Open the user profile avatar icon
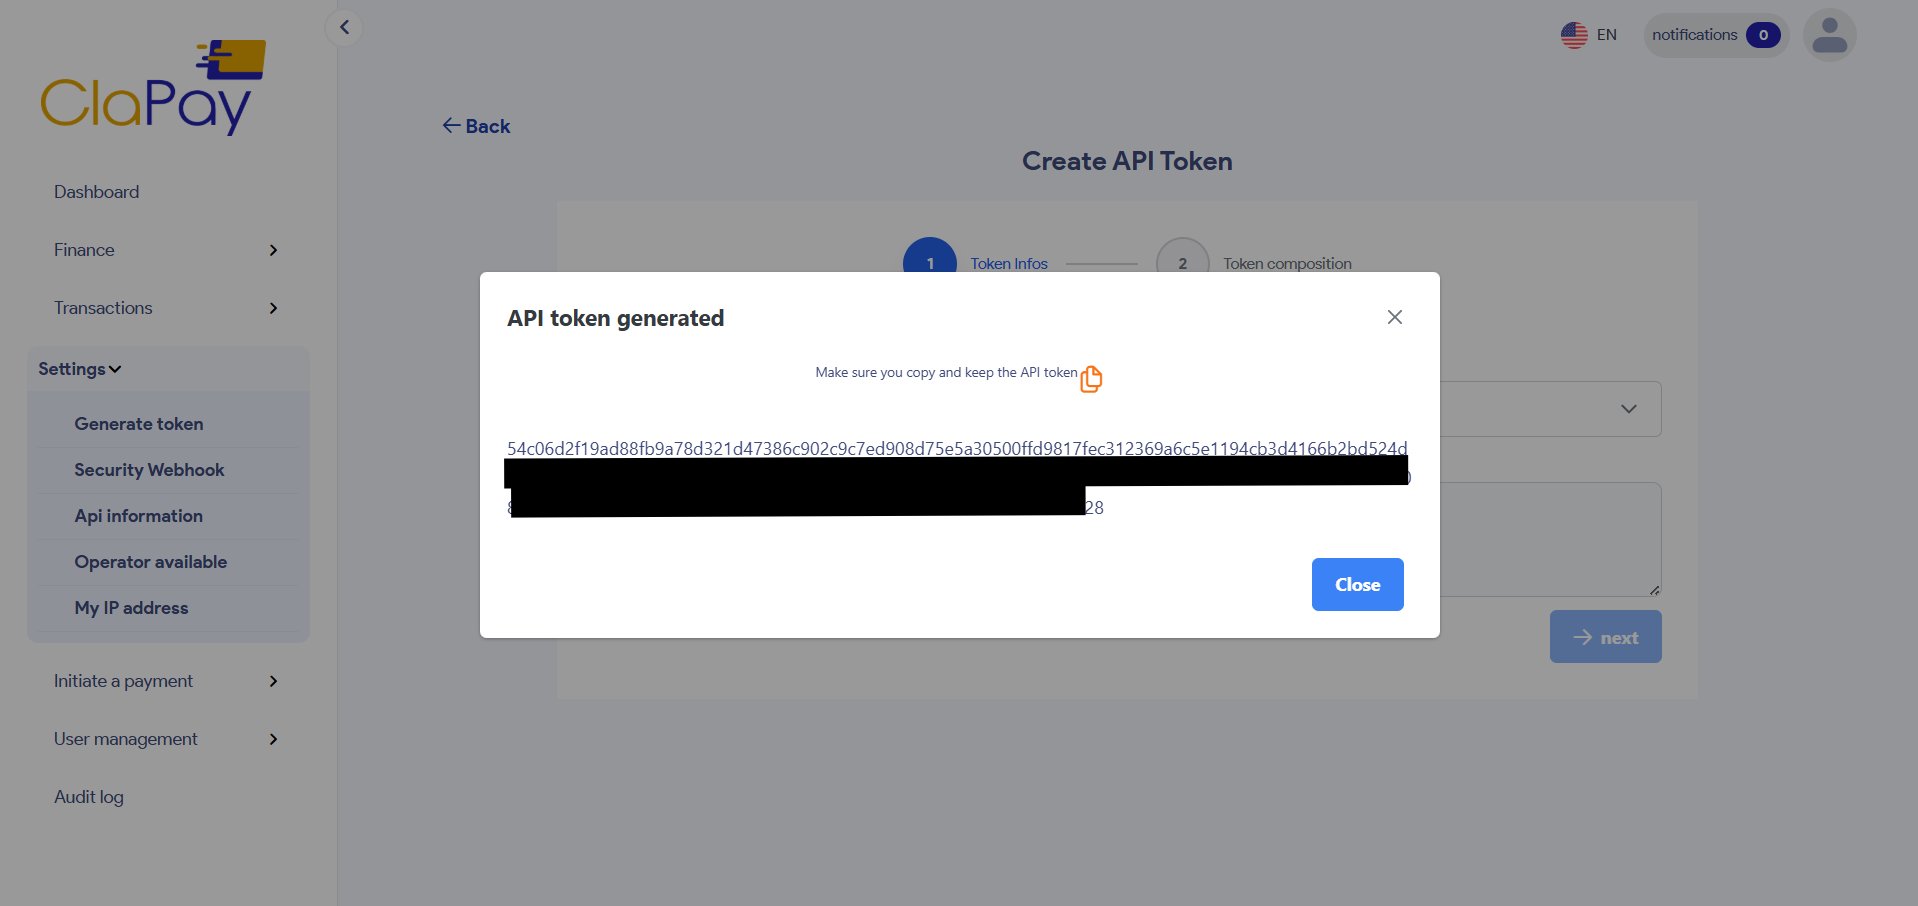 coord(1828,35)
